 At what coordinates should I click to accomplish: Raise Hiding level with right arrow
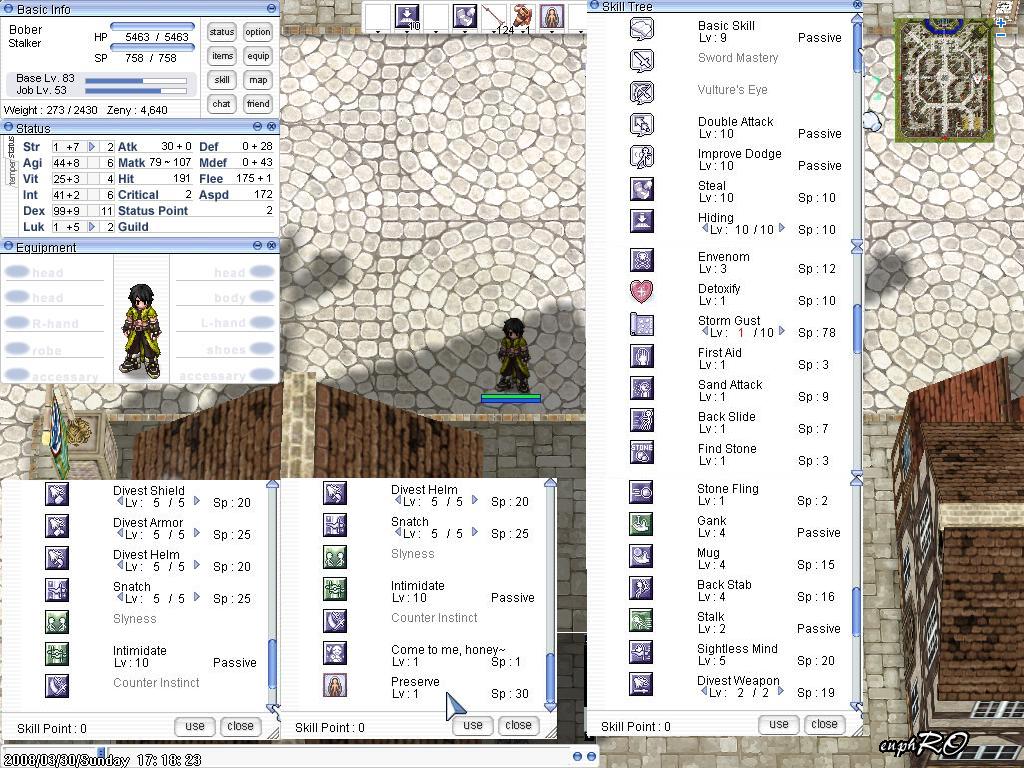(x=782, y=229)
